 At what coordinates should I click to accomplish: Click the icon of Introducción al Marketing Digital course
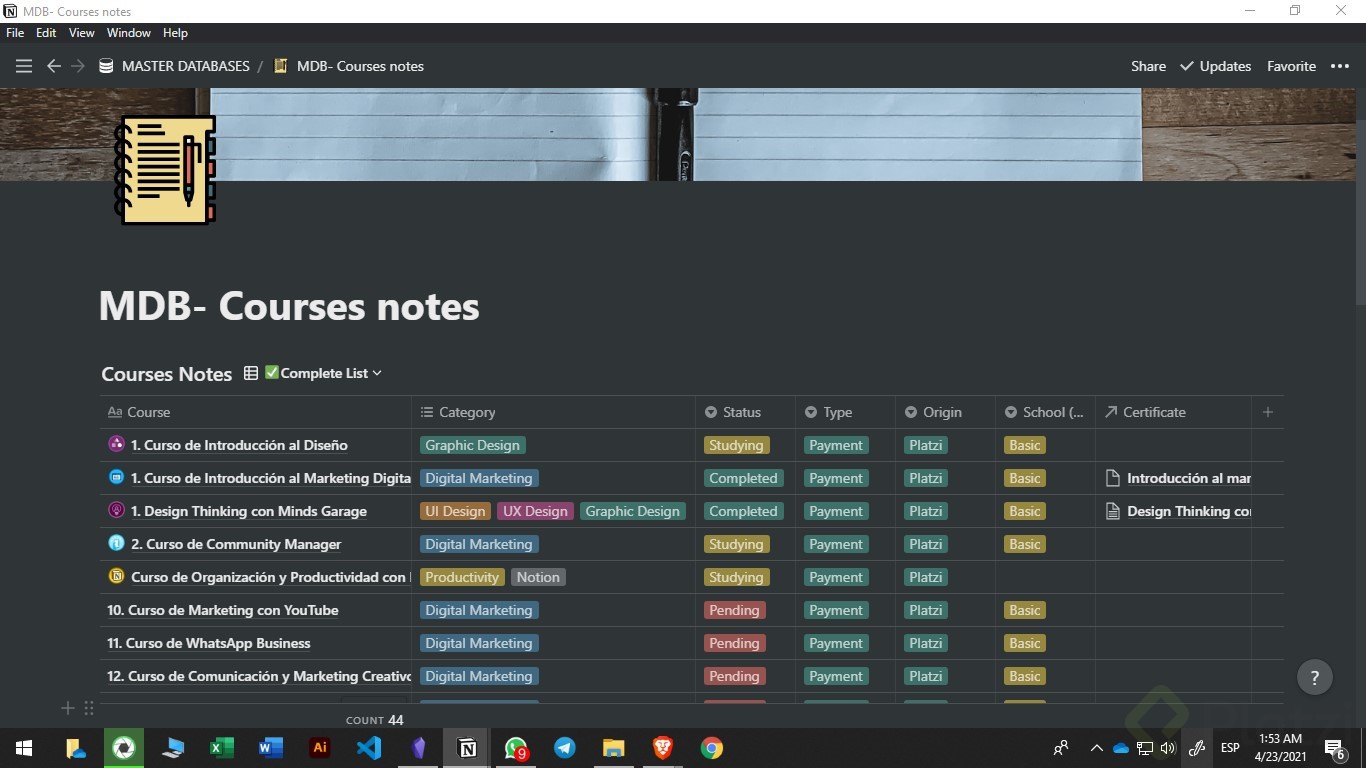(x=116, y=477)
